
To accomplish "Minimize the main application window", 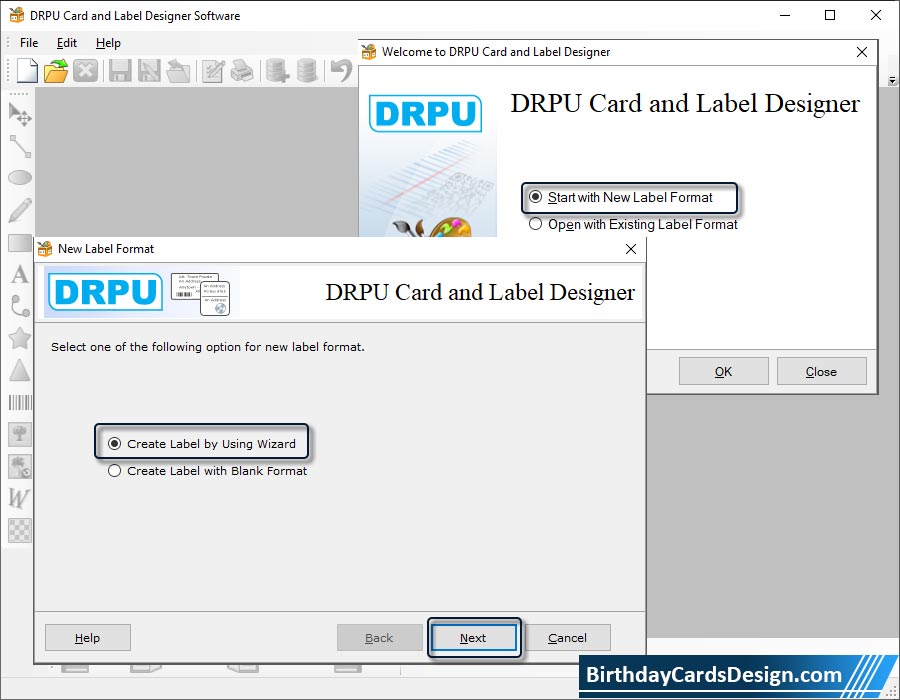I will click(x=785, y=15).
